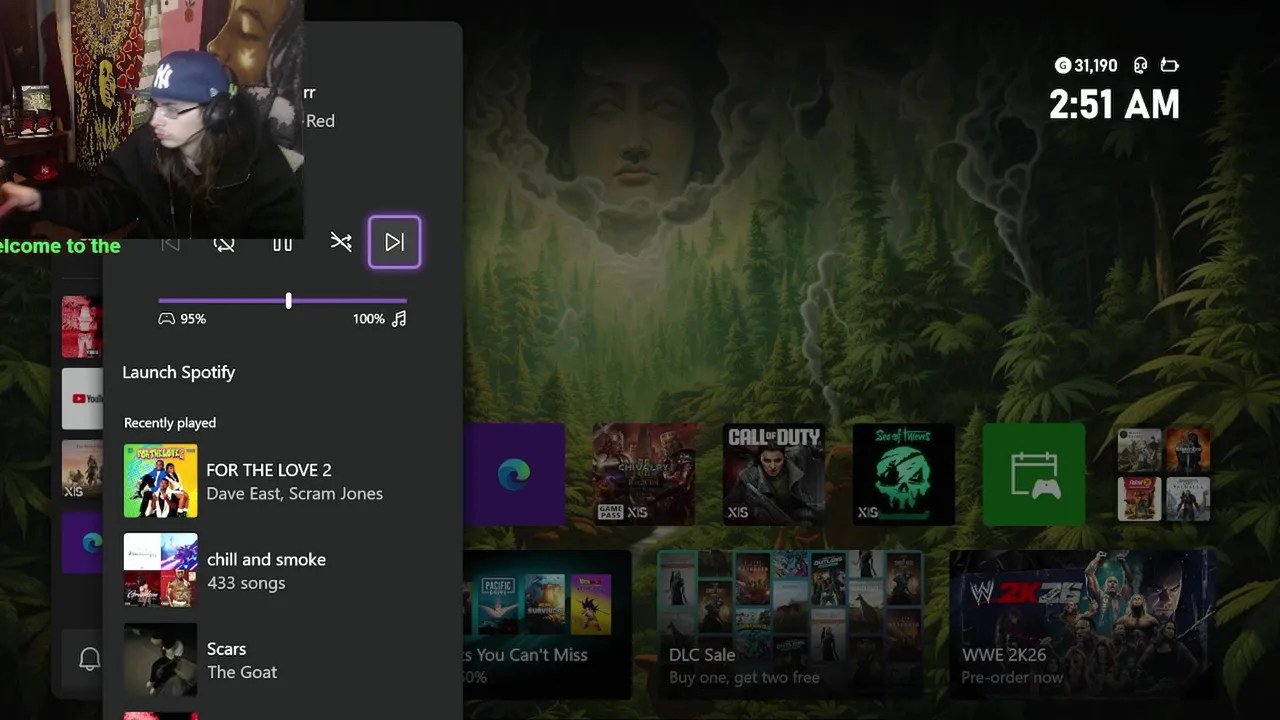Open headset audio status icon
The image size is (1280, 720).
1140,66
